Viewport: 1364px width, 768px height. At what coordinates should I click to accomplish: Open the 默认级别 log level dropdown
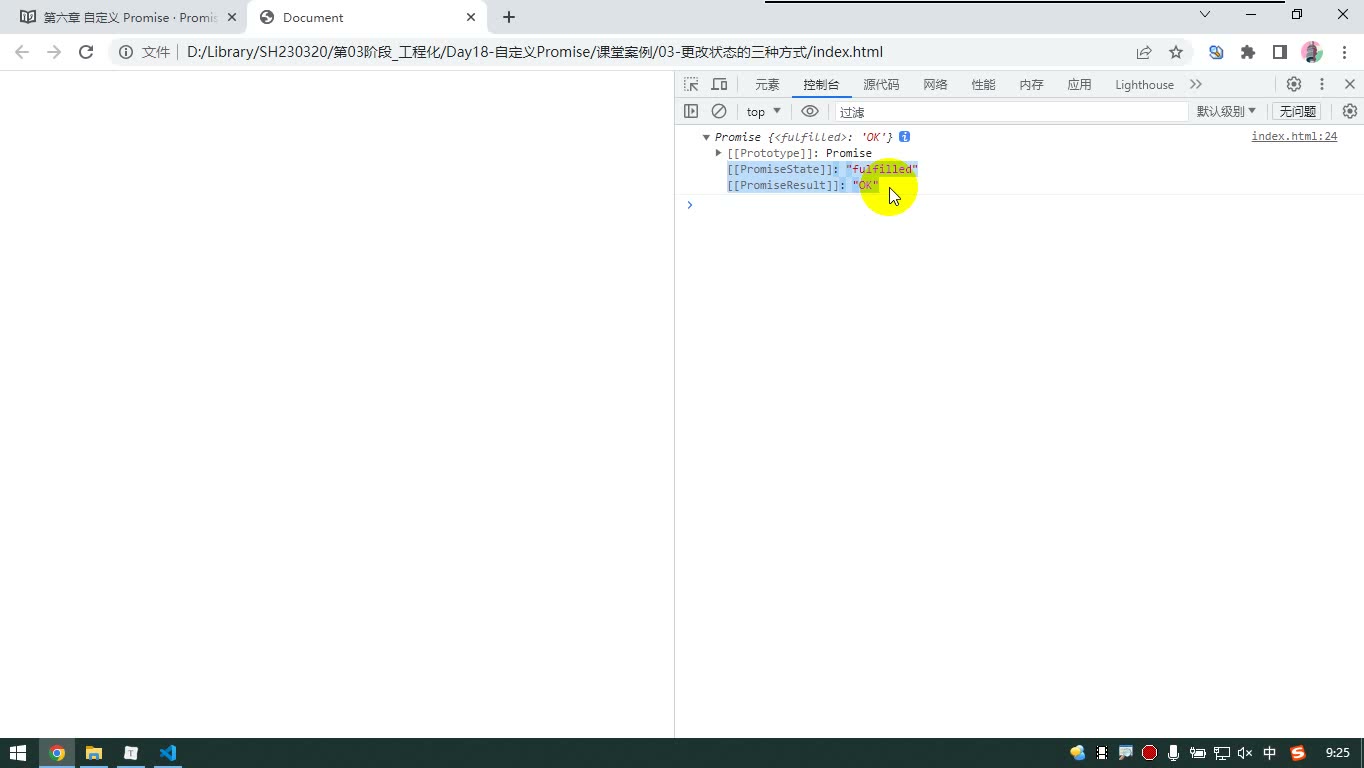(x=1226, y=111)
